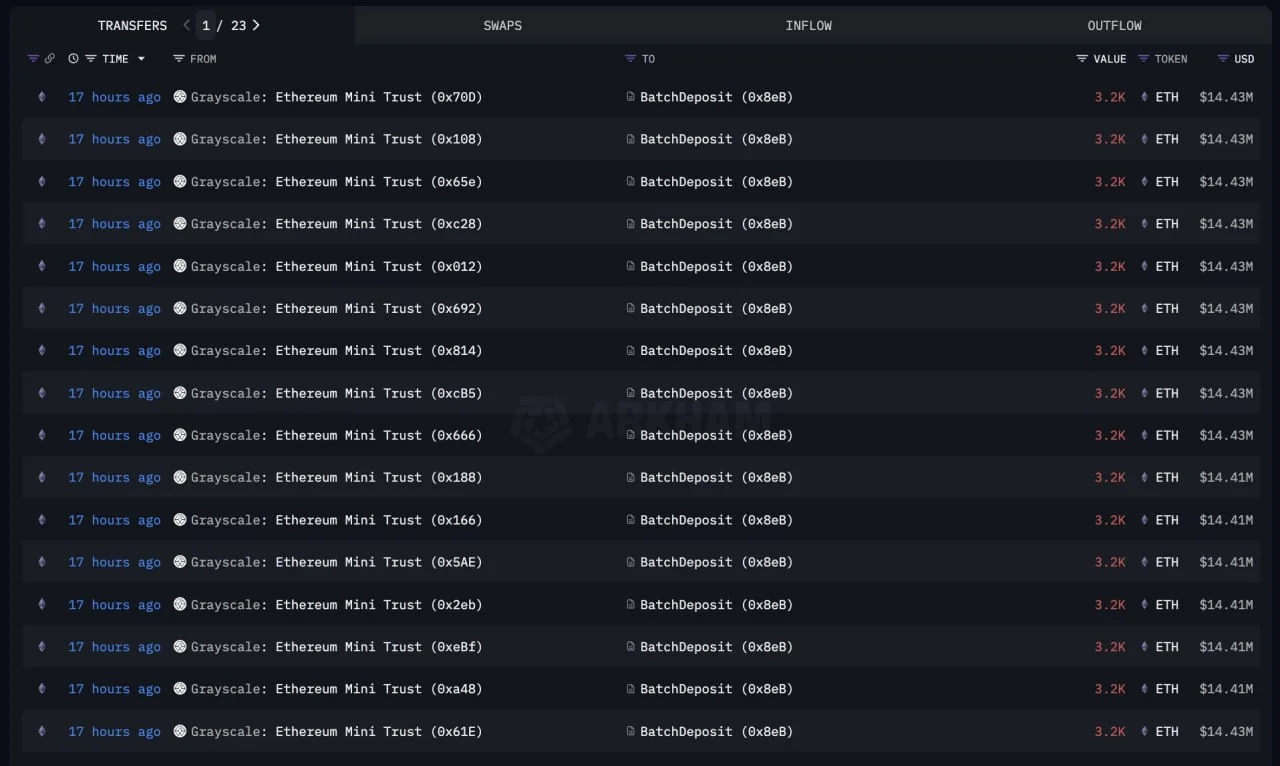Switch to the SWAPS tab
Image resolution: width=1280 pixels, height=766 pixels.
pos(502,25)
